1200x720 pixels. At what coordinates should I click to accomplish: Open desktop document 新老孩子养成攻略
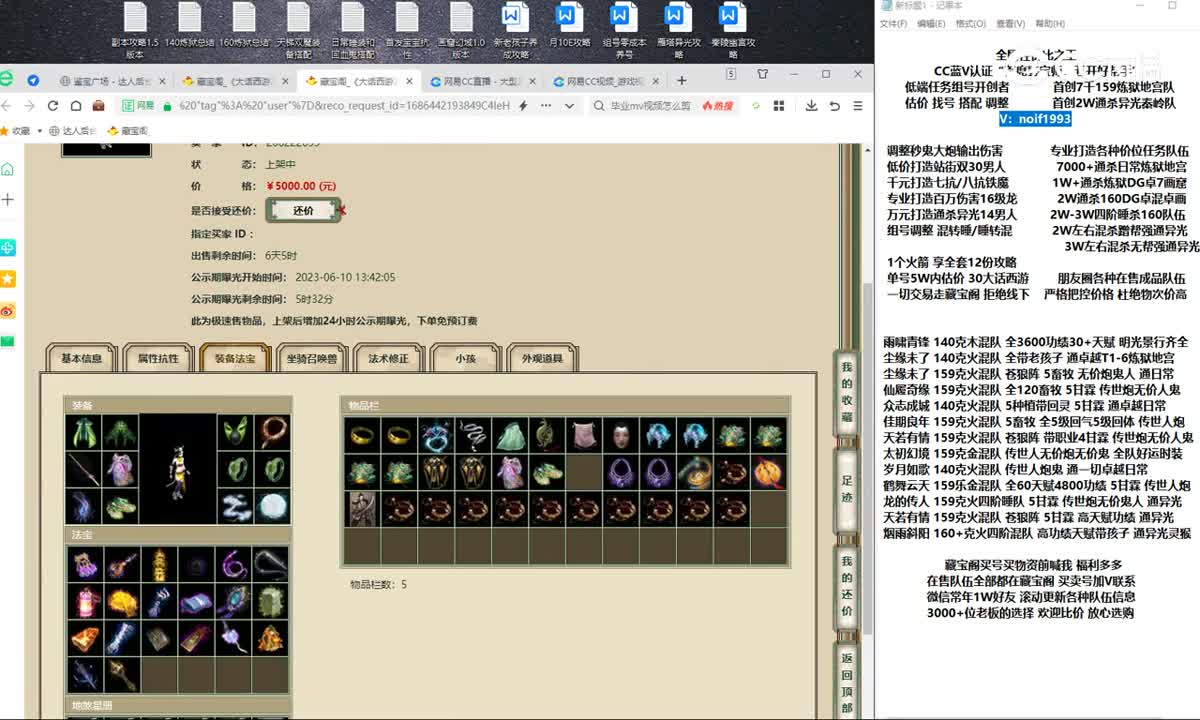[515, 31]
